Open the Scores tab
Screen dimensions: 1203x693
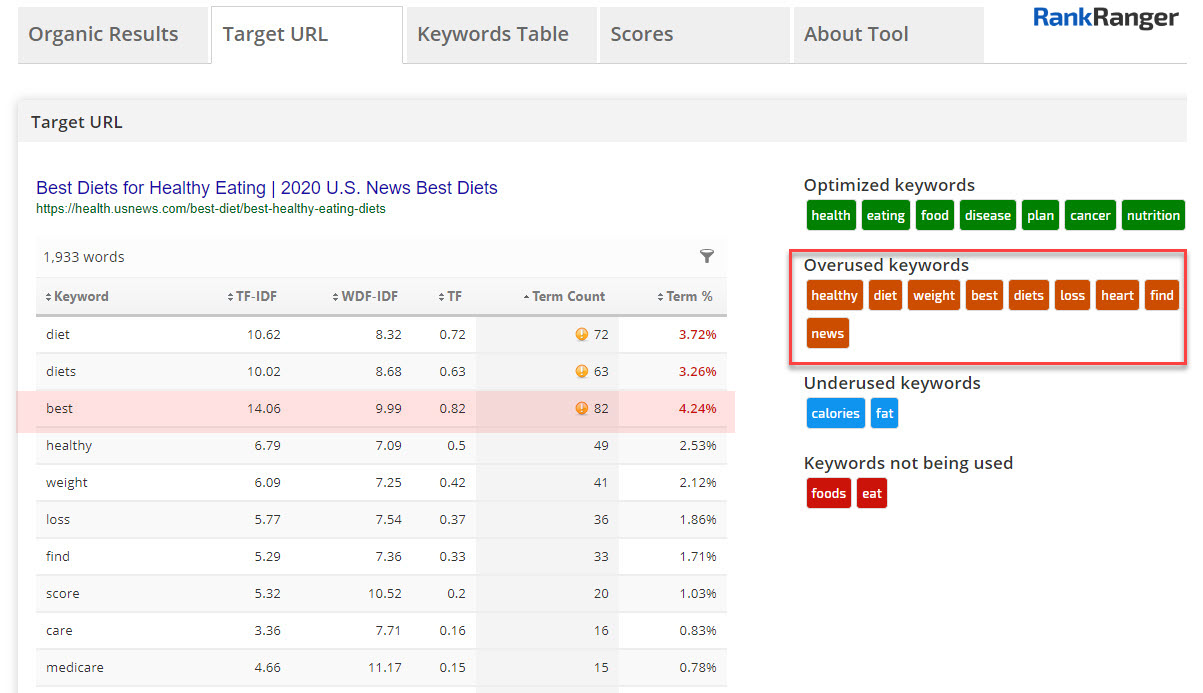(641, 35)
